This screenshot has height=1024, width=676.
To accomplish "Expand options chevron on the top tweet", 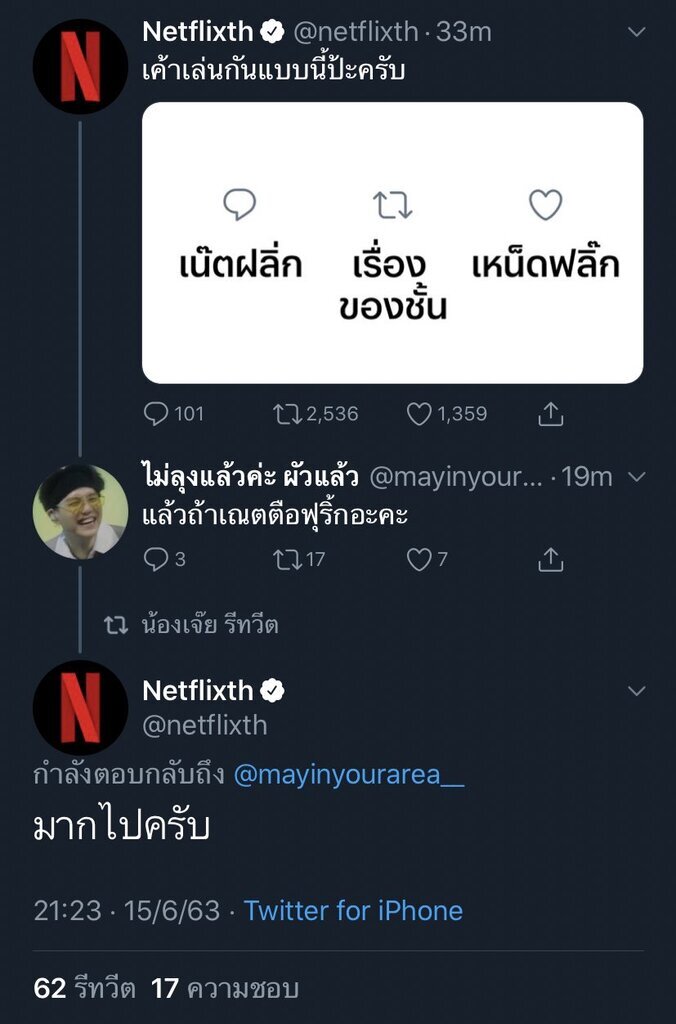I will 636,33.
